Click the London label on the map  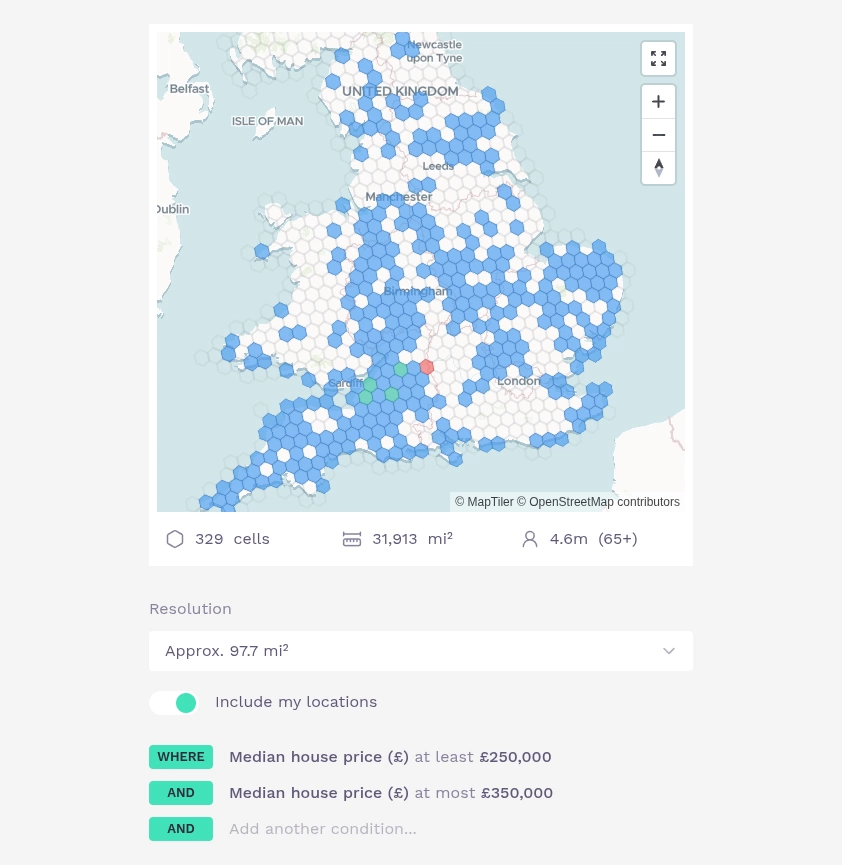point(519,381)
